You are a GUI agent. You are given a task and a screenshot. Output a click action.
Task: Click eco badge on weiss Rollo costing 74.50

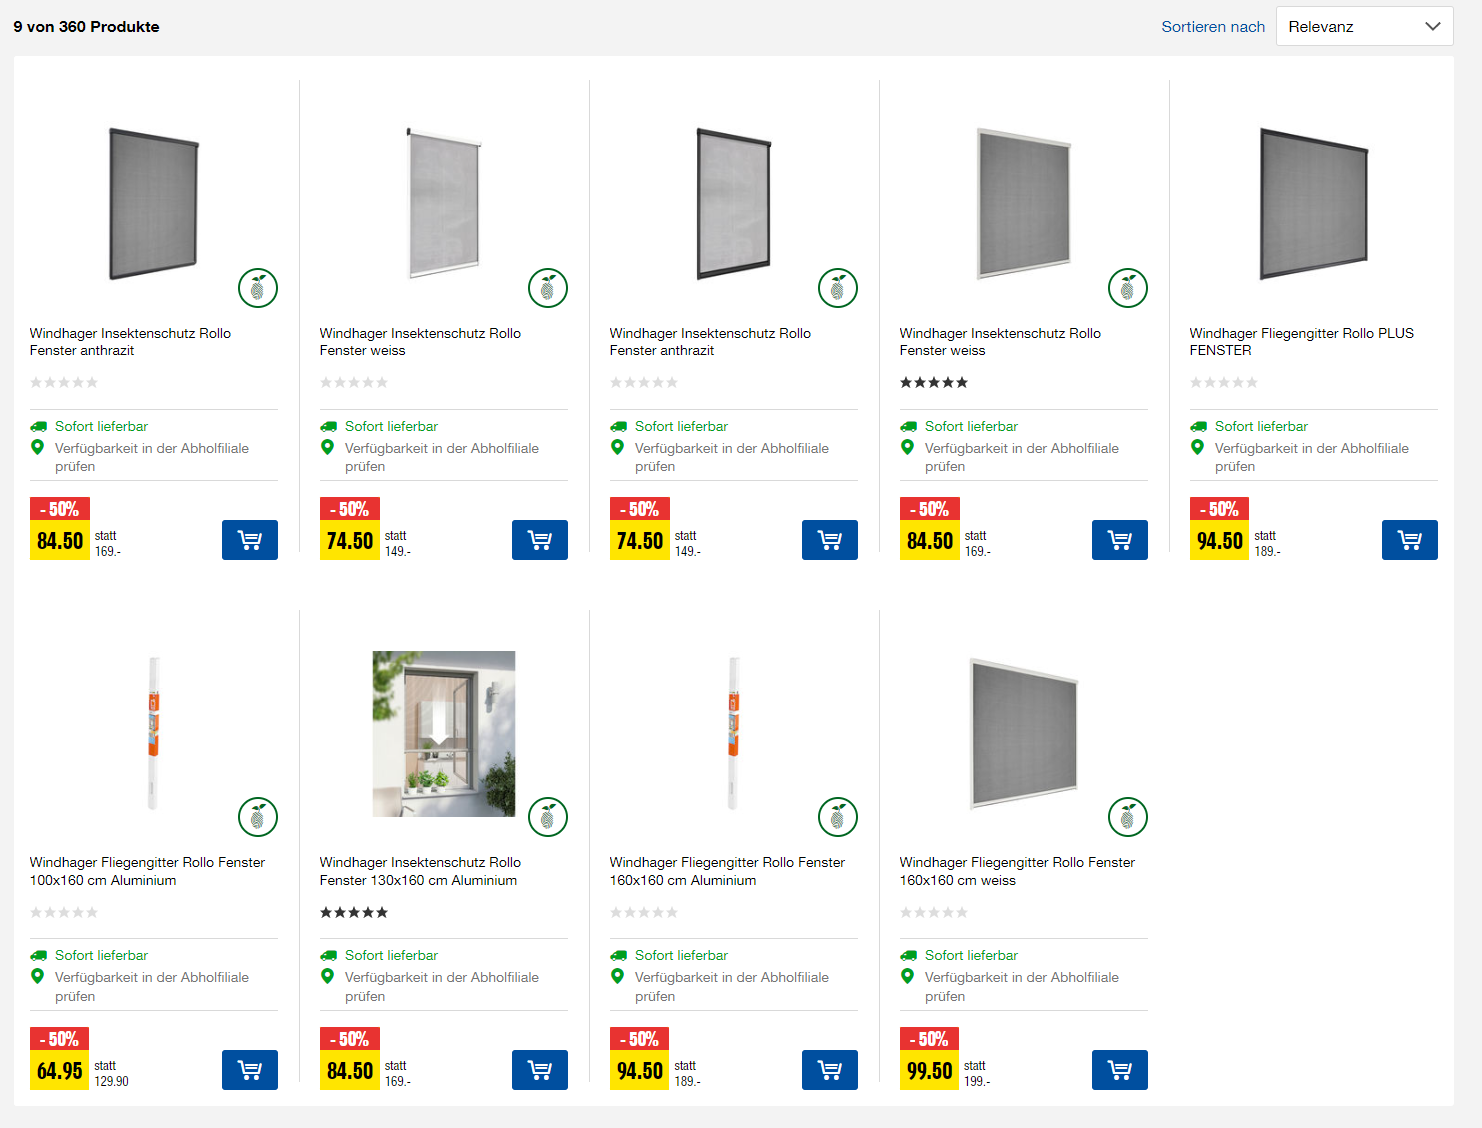pyautogui.click(x=548, y=288)
